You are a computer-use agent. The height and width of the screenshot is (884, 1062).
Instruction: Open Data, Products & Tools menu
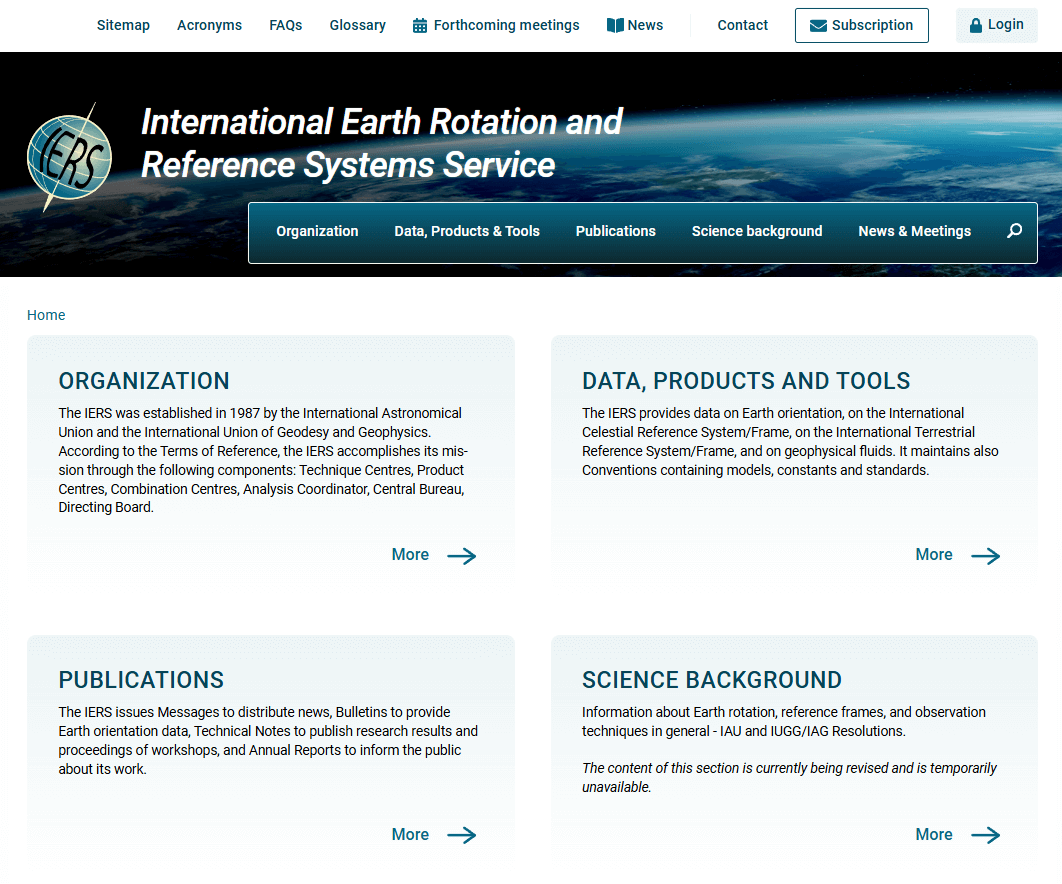(x=467, y=231)
